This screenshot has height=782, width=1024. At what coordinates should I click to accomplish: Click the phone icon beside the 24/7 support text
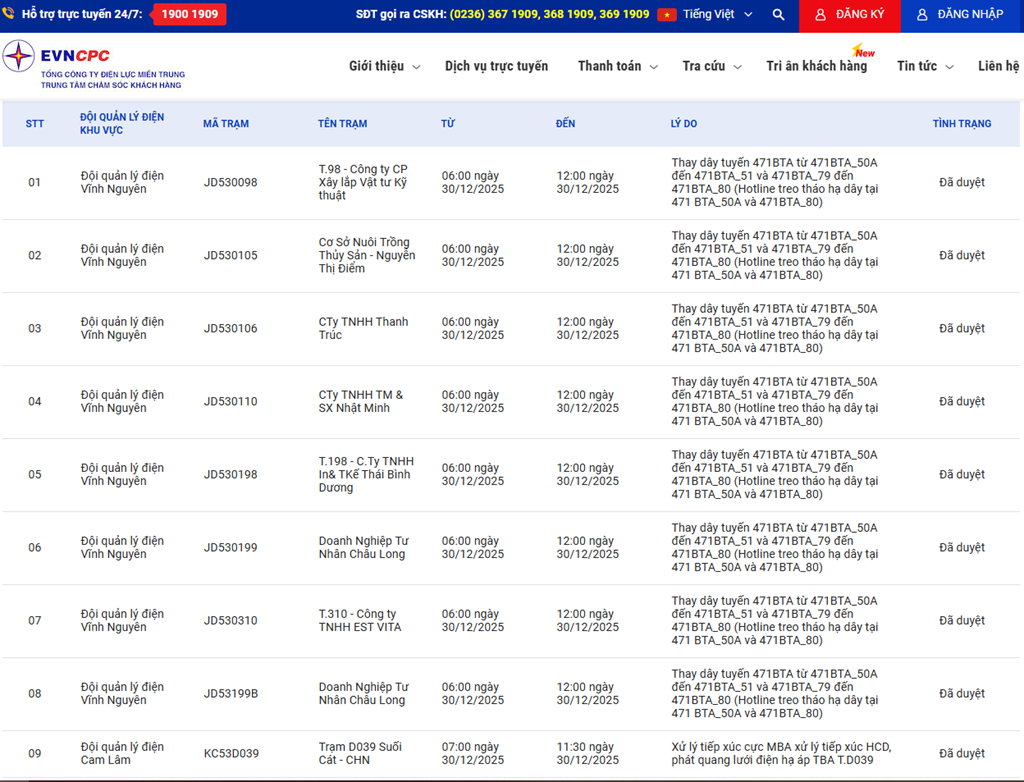8,15
